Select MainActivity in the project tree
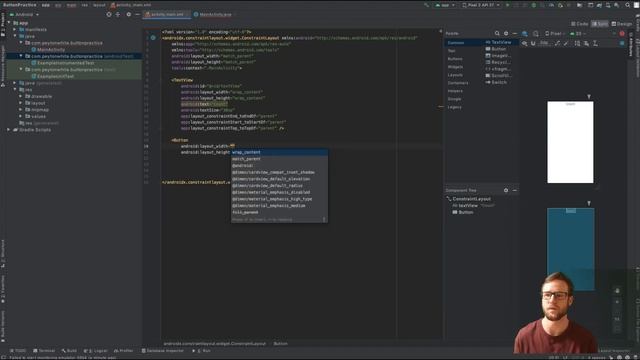This screenshot has width=640, height=360. pos(48,49)
